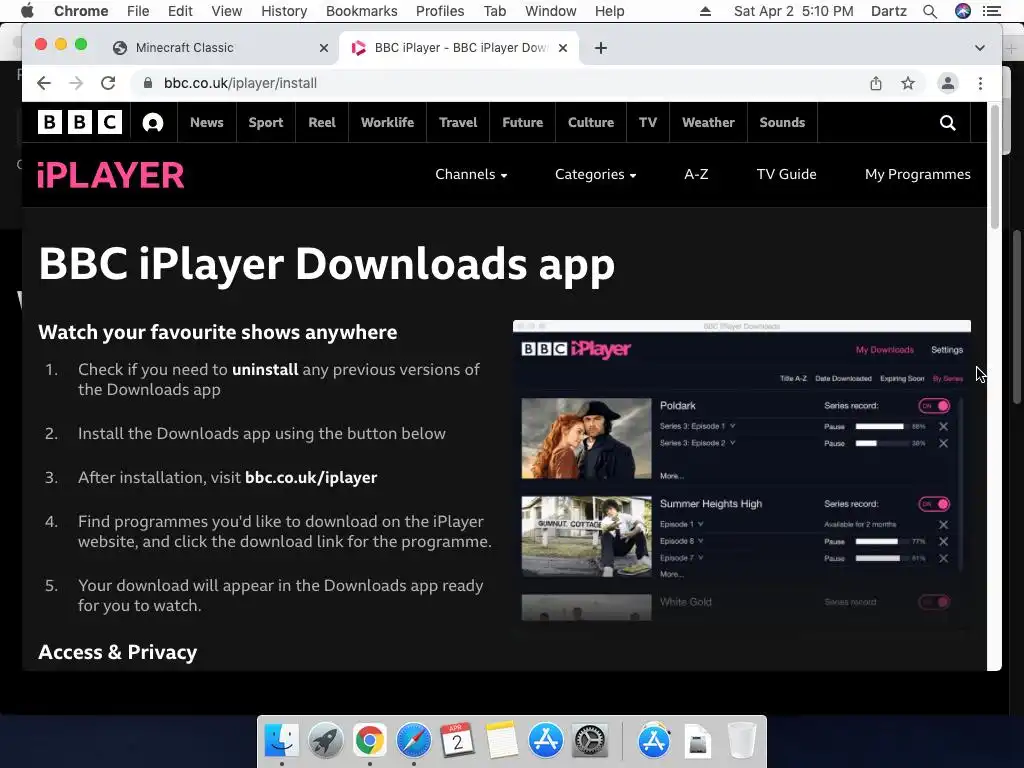The height and width of the screenshot is (768, 1024).
Task: Open the Reel link in BBC nav
Action: [x=322, y=122]
